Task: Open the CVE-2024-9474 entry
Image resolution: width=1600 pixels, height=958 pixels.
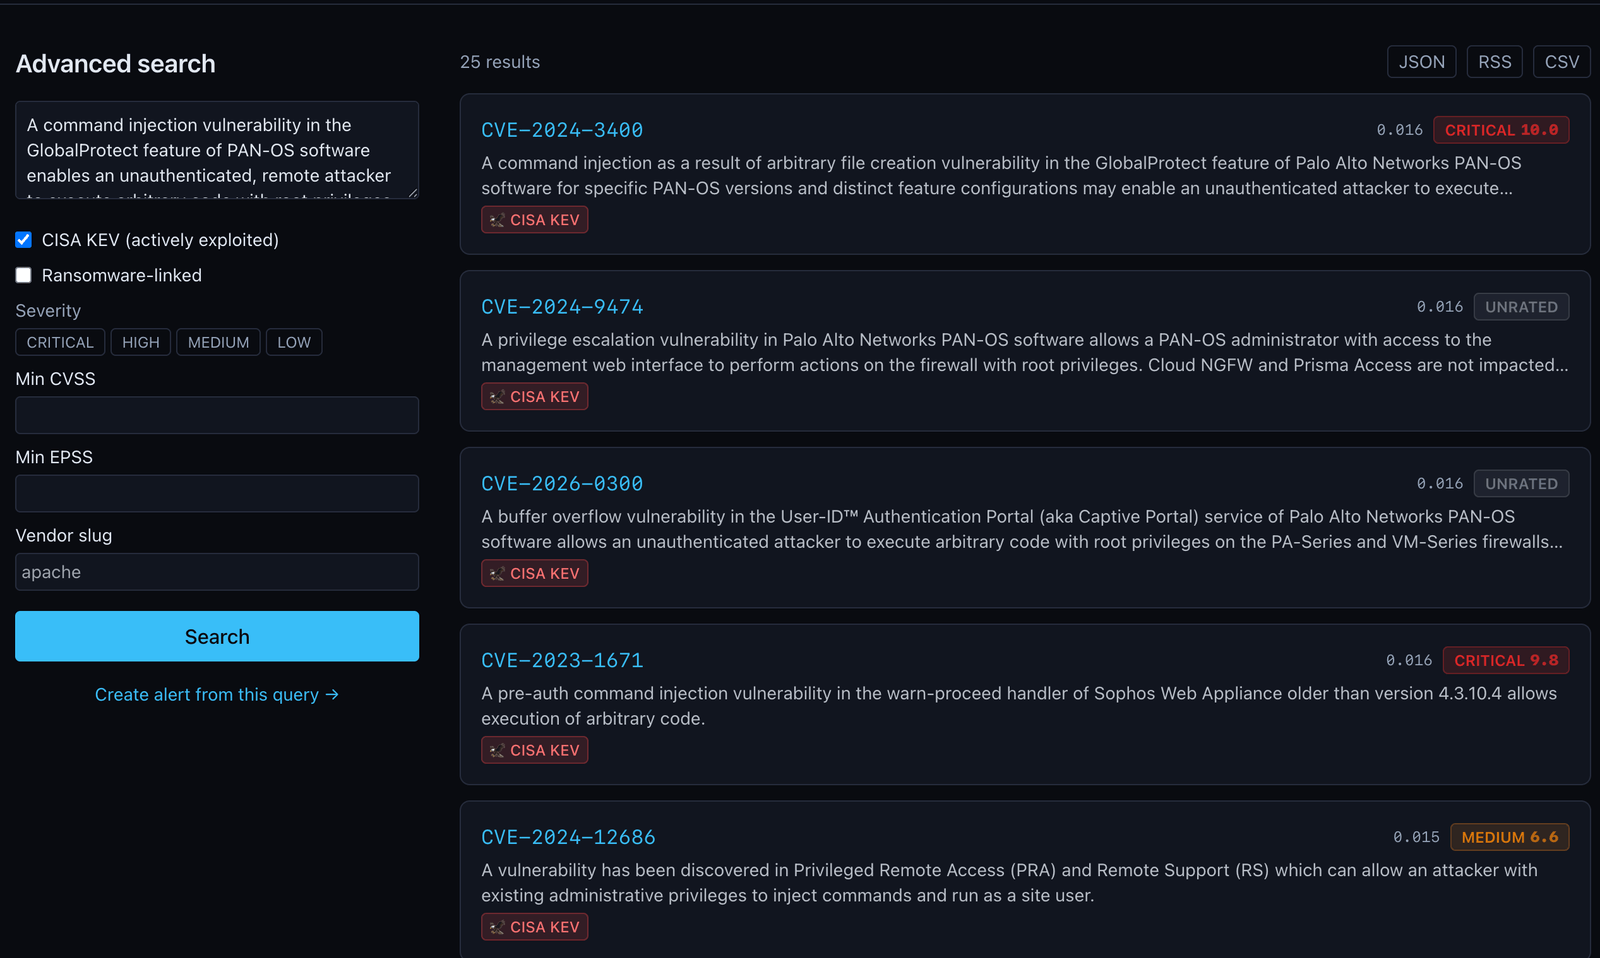Action: point(562,307)
